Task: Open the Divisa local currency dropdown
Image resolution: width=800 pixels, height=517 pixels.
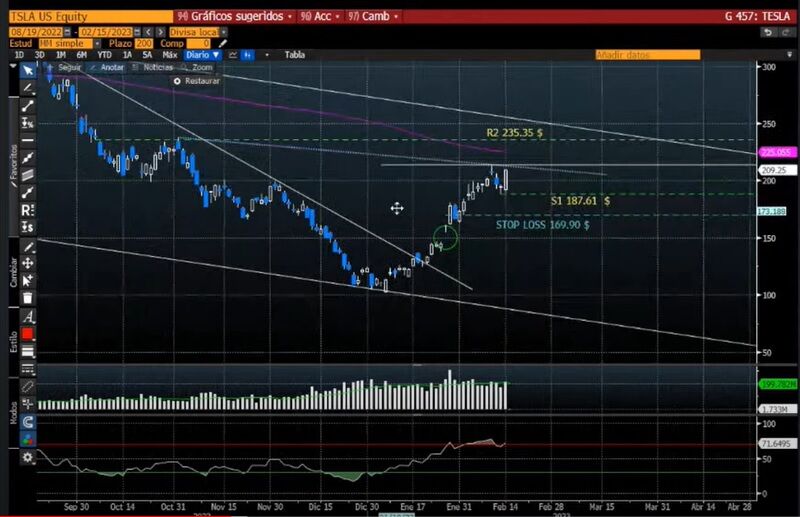Action: (x=198, y=32)
